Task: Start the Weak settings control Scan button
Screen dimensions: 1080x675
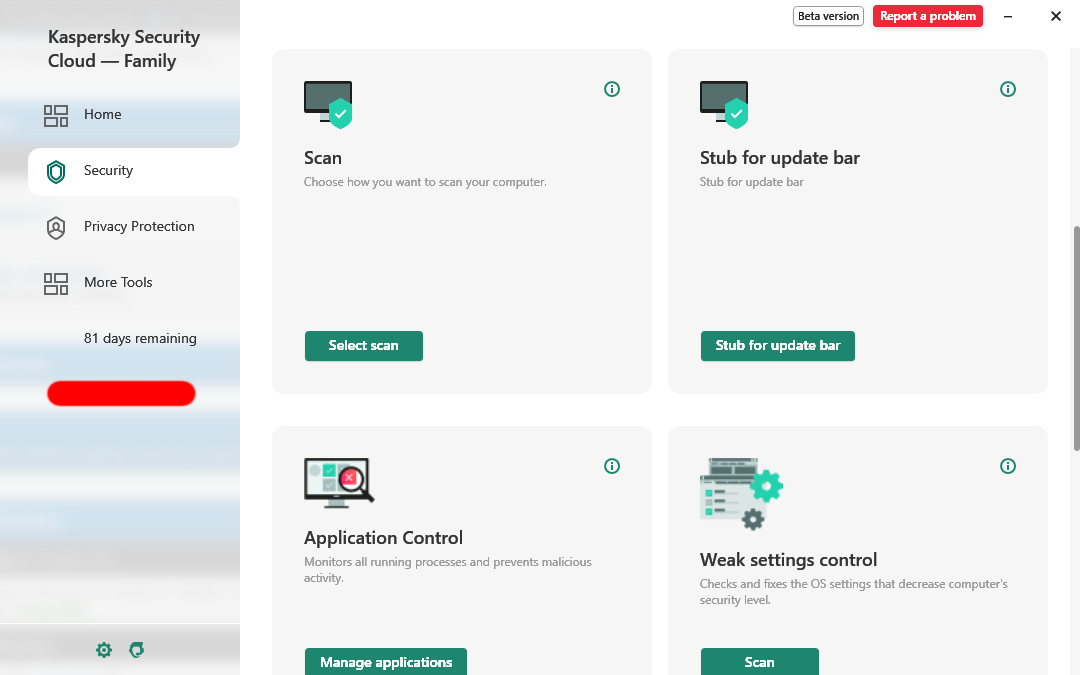Action: (760, 662)
